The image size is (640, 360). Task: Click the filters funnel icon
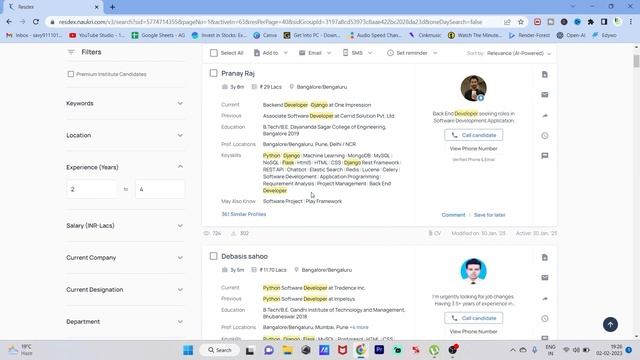[x=71, y=52]
